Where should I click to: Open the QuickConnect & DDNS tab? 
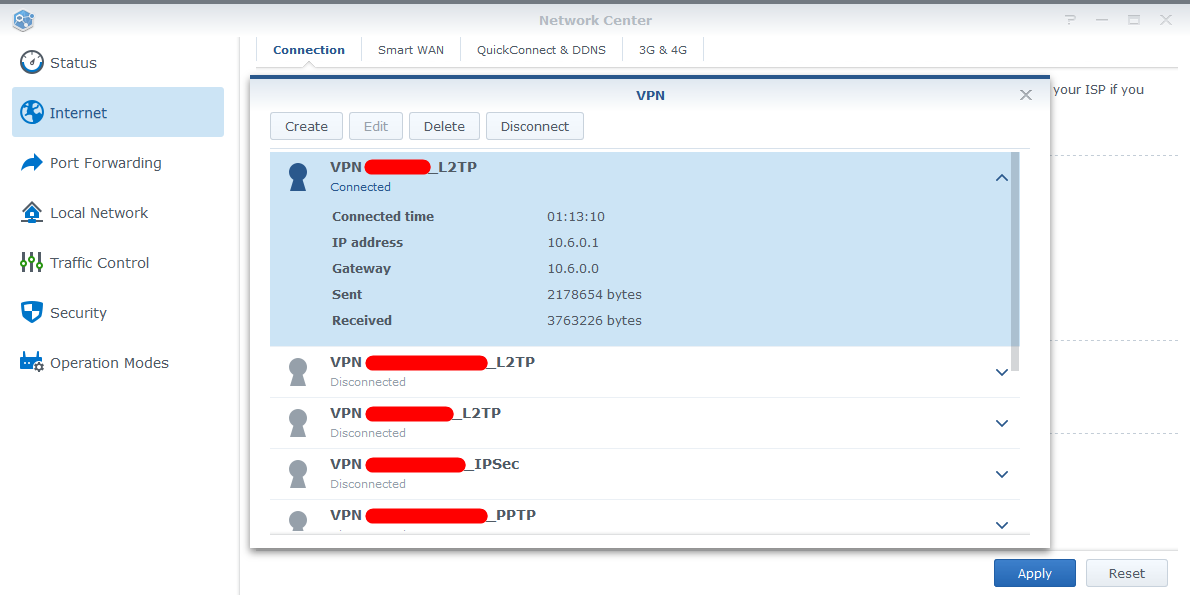tap(540, 49)
